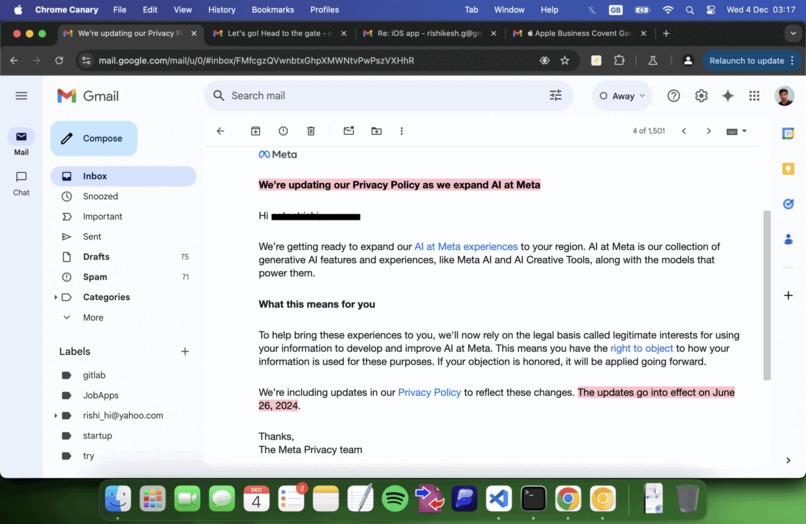
Task: Archive this email
Action: (255, 131)
